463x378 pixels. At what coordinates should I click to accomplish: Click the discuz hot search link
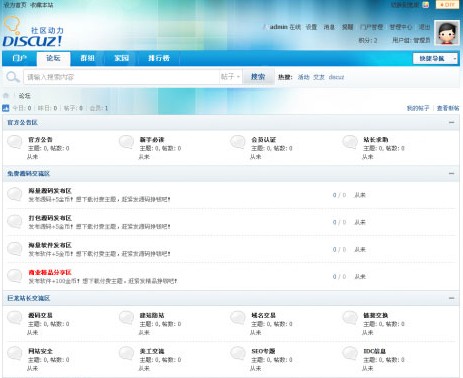[336, 77]
